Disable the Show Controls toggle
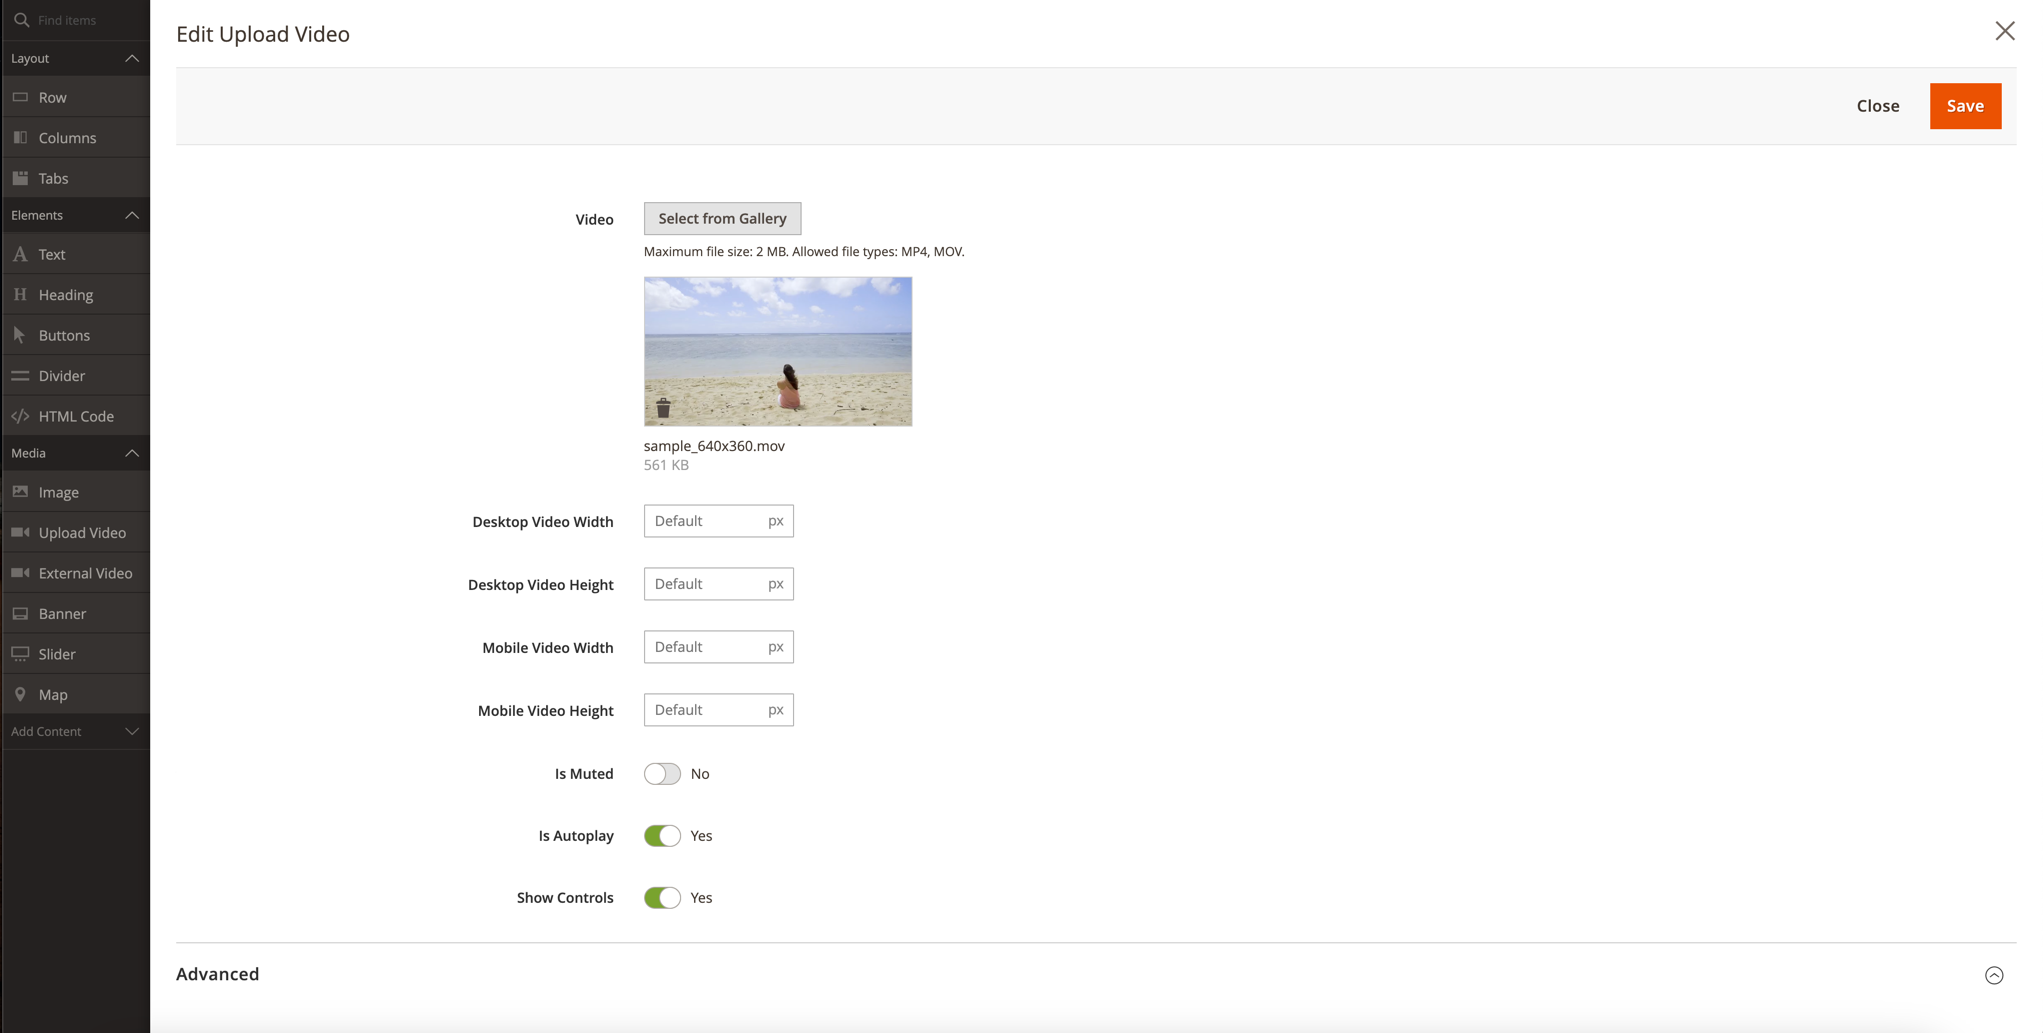Image resolution: width=2043 pixels, height=1033 pixels. (x=662, y=898)
